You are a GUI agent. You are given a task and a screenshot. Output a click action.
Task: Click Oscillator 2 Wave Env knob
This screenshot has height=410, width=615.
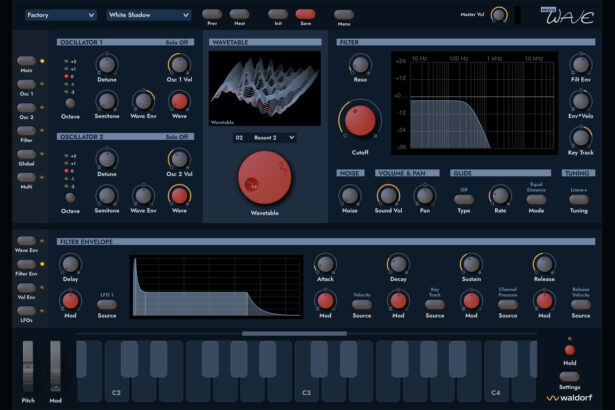pos(143,195)
